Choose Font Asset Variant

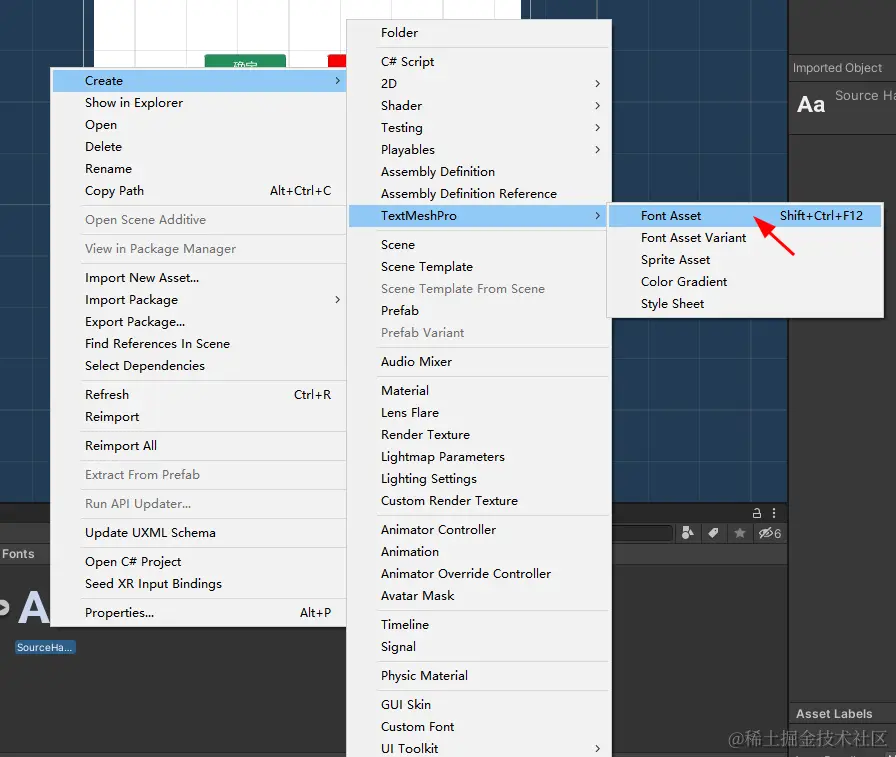point(745,238)
